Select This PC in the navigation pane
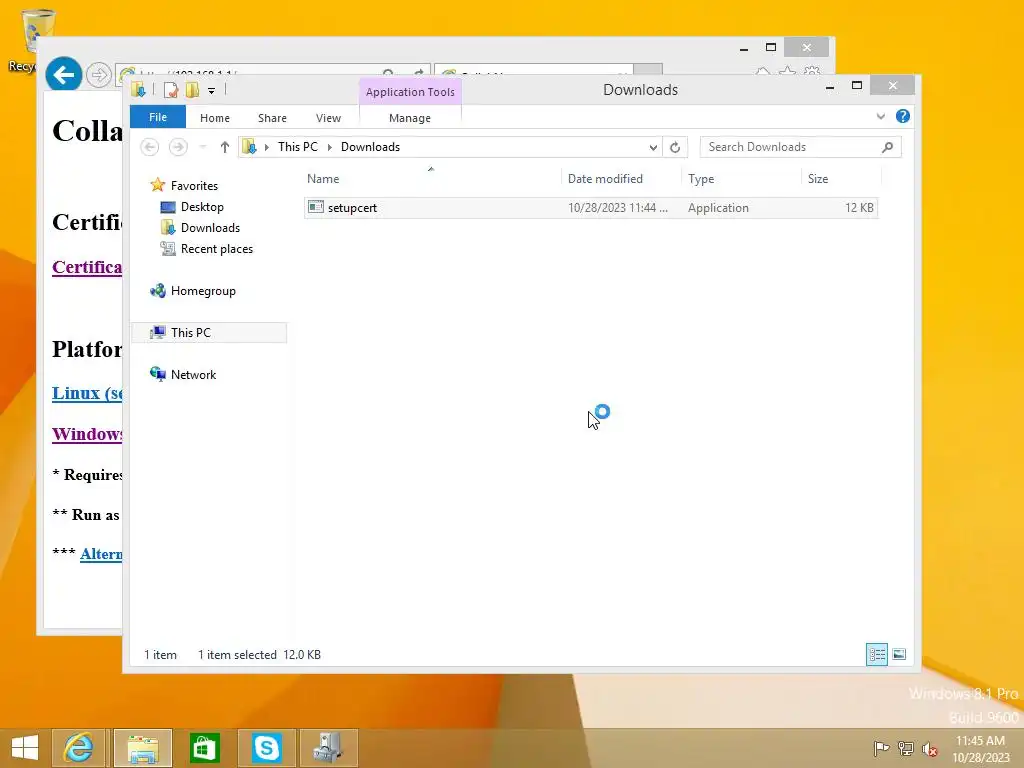Image resolution: width=1024 pixels, height=768 pixels. (x=209, y=332)
